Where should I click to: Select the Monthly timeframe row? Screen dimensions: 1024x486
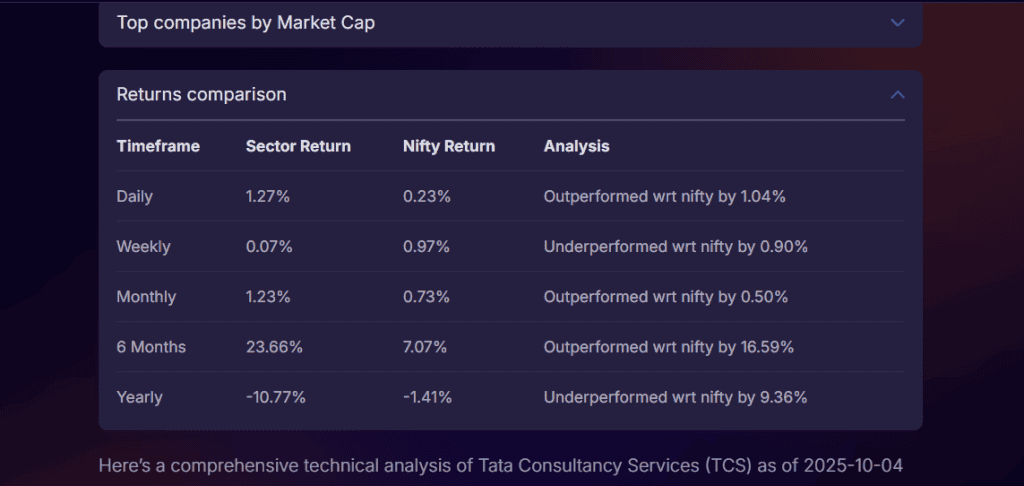[146, 297]
